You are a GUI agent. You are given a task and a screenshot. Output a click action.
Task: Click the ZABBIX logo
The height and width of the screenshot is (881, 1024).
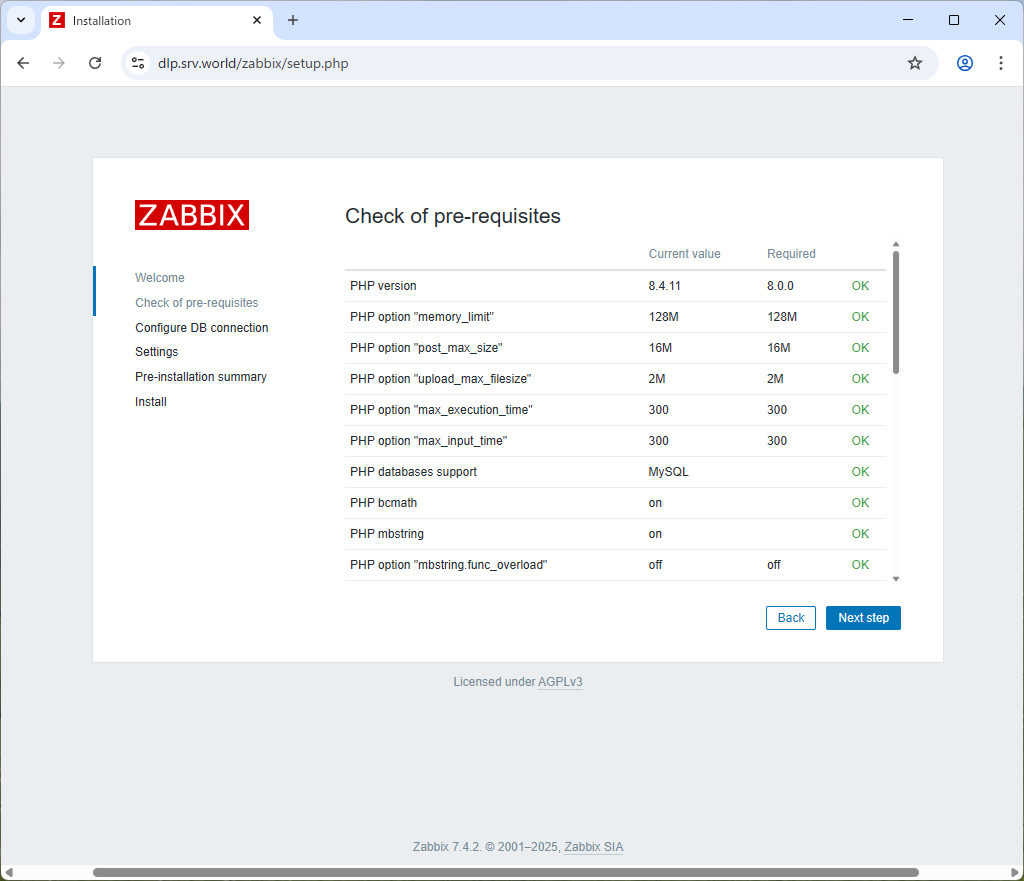point(192,215)
